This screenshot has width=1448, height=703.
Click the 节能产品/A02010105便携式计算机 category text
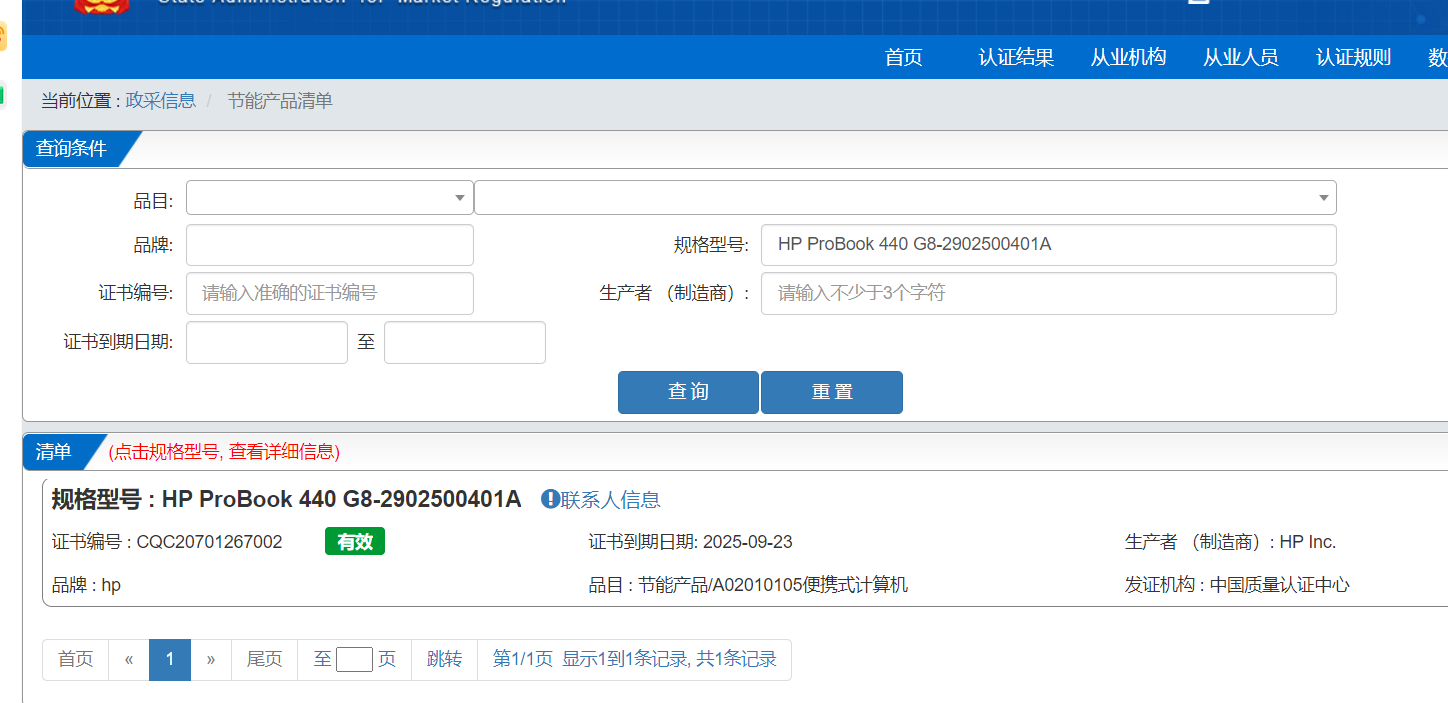(773, 585)
